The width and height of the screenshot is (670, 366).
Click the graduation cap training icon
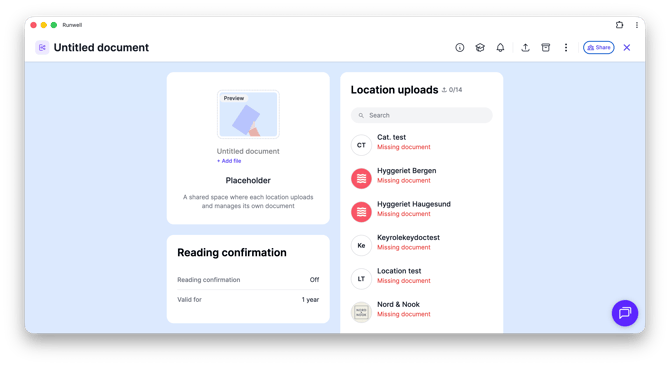480,48
